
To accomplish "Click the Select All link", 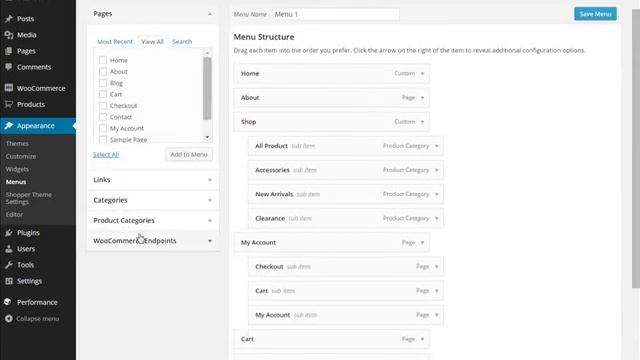I will point(106,154).
